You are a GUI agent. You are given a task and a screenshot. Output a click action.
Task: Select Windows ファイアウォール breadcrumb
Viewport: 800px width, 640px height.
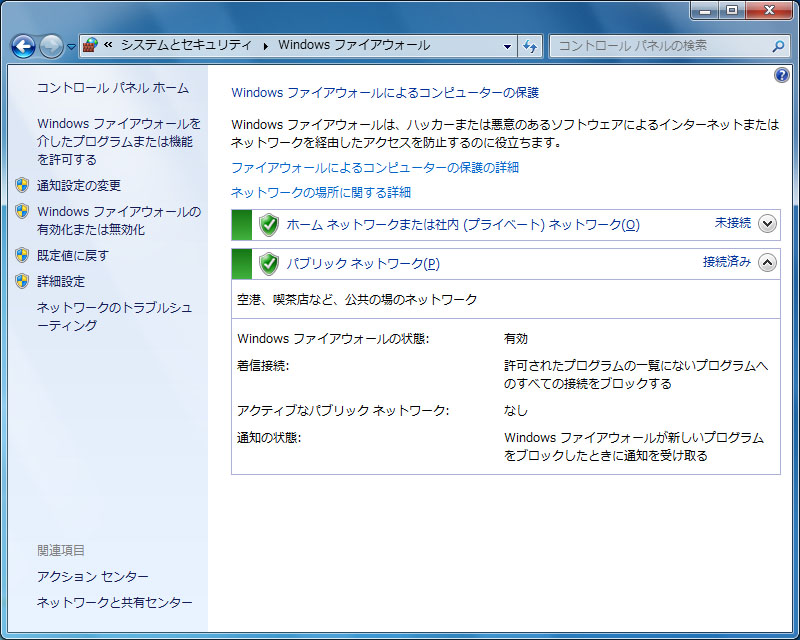[x=354, y=45]
